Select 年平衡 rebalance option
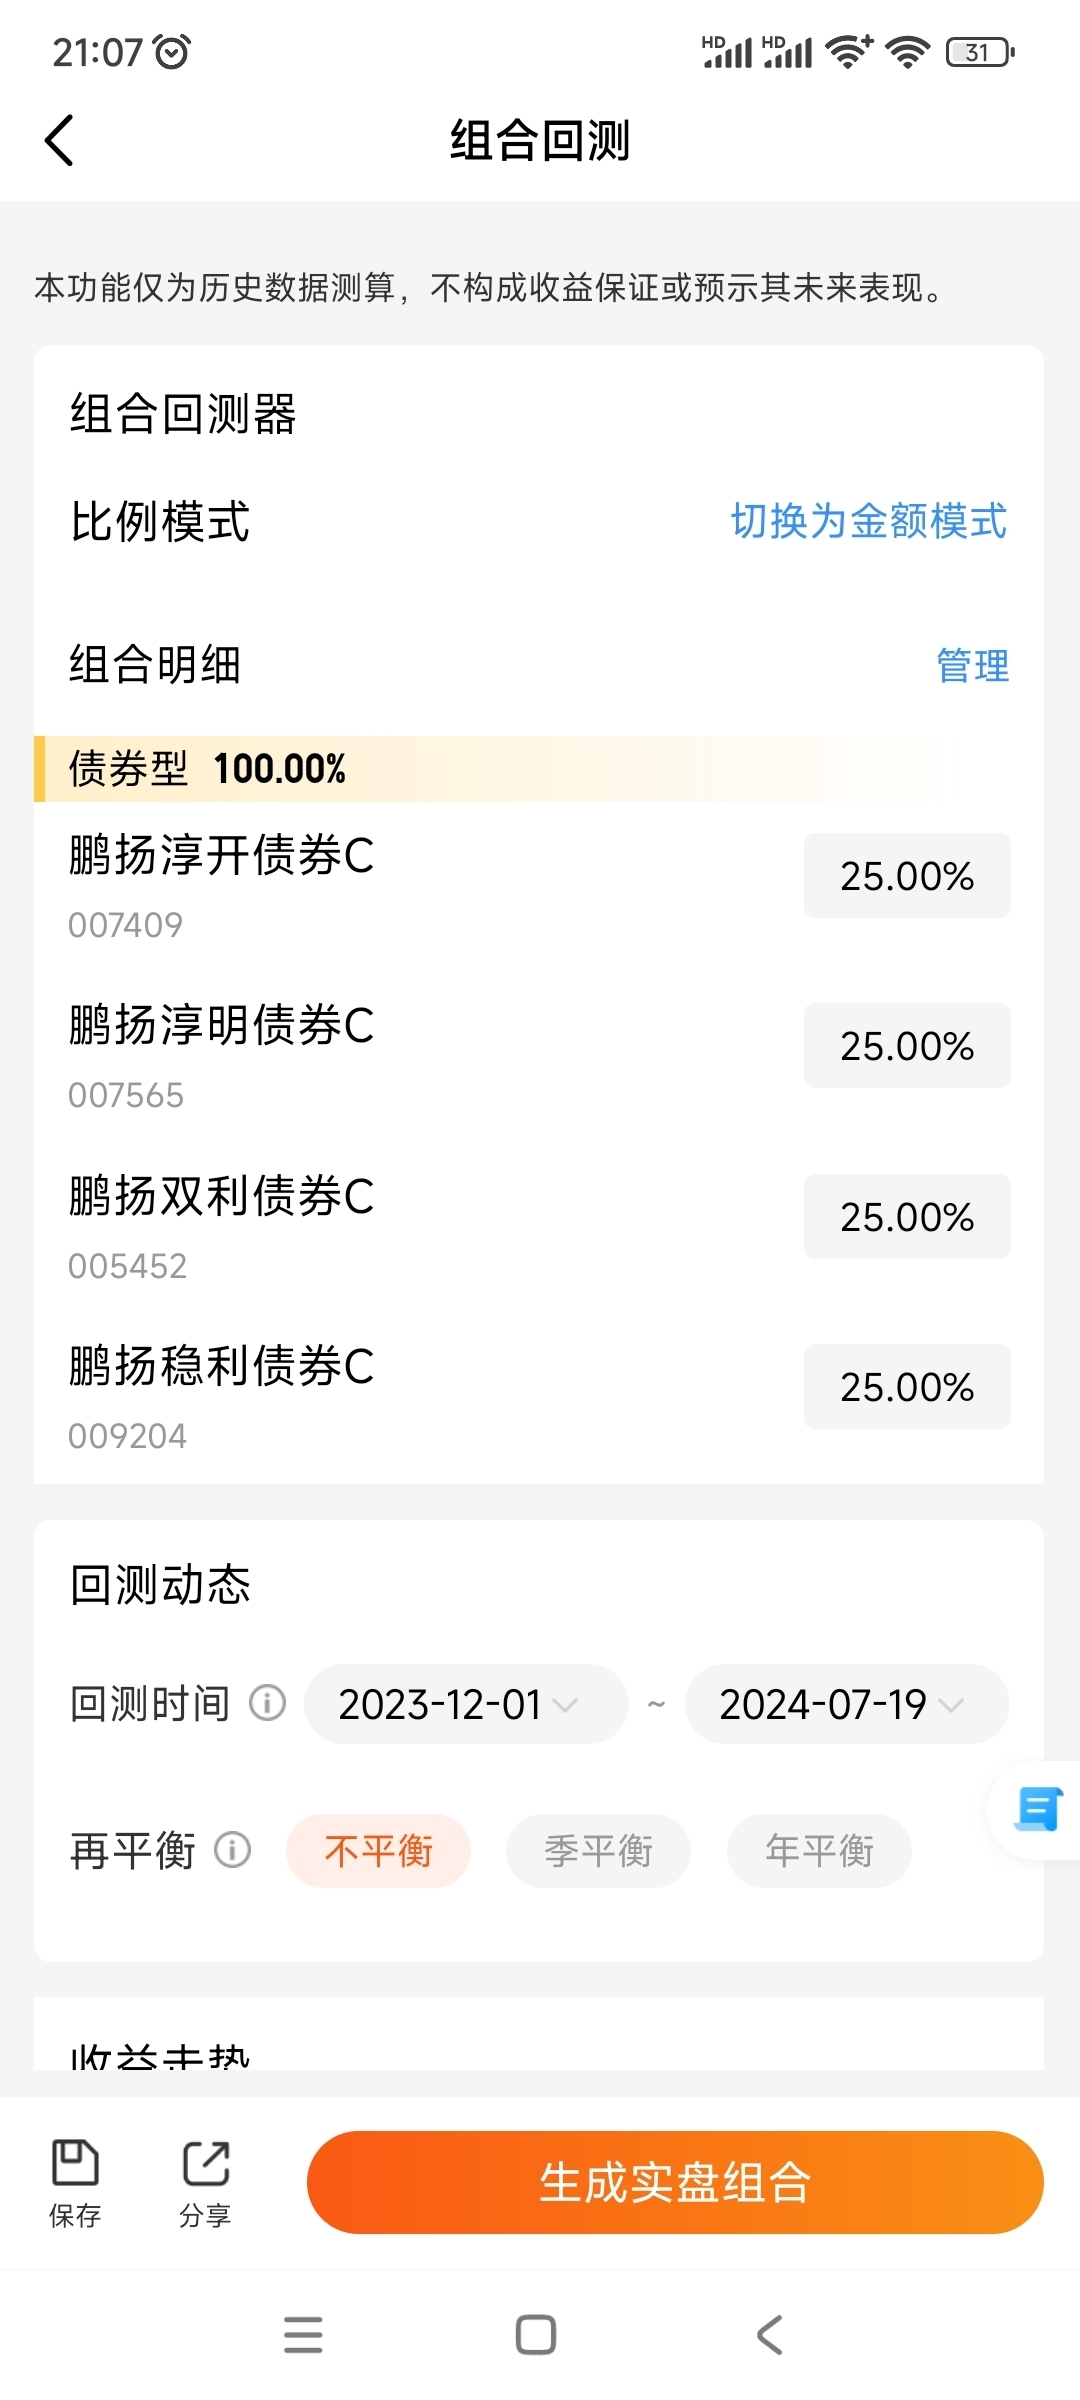Image resolution: width=1080 pixels, height=2400 pixels. (x=819, y=1851)
